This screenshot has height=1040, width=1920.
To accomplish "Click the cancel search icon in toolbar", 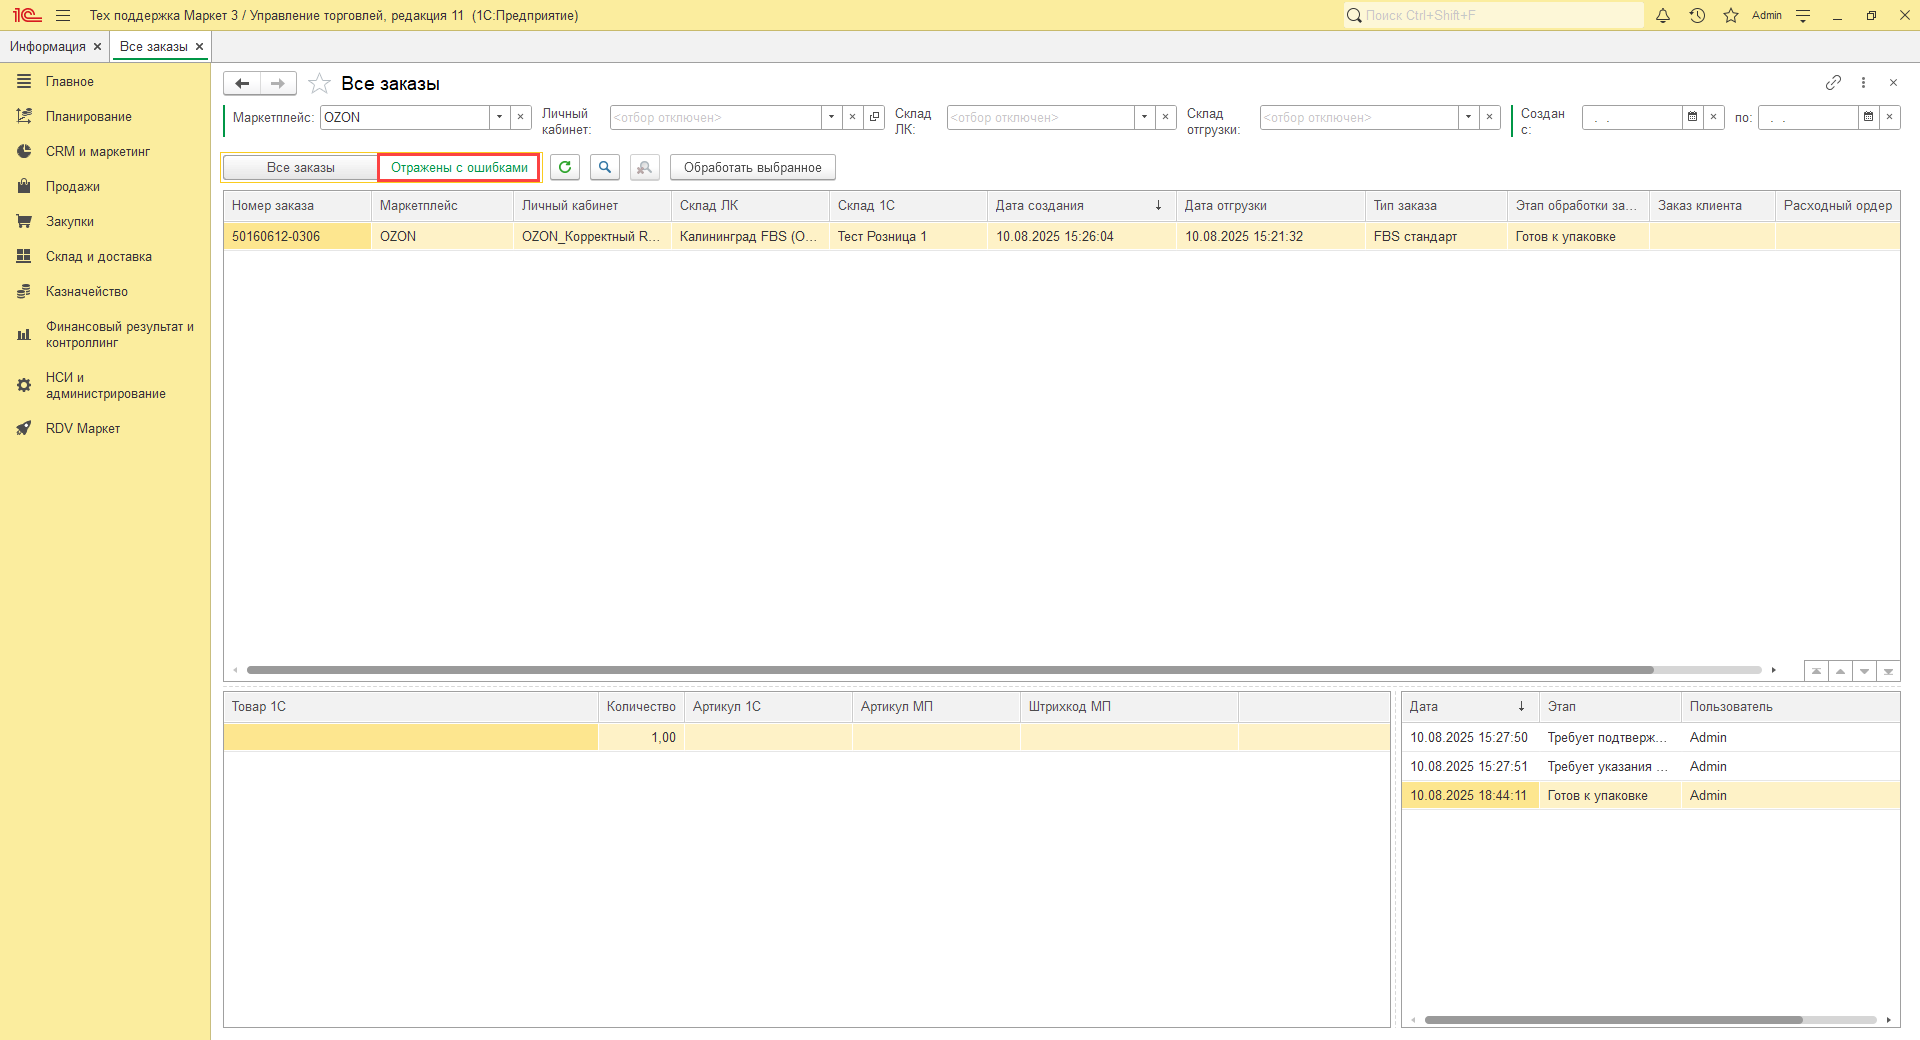I will coord(645,168).
